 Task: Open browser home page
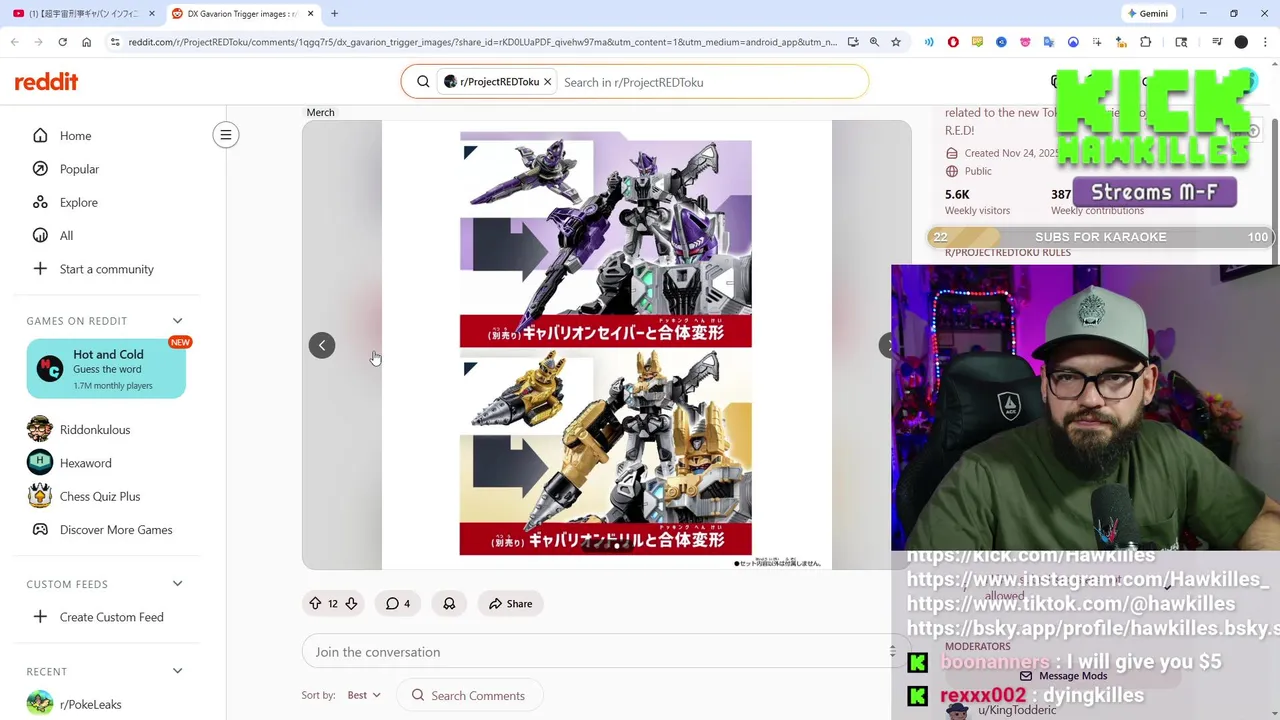pyautogui.click(x=86, y=42)
